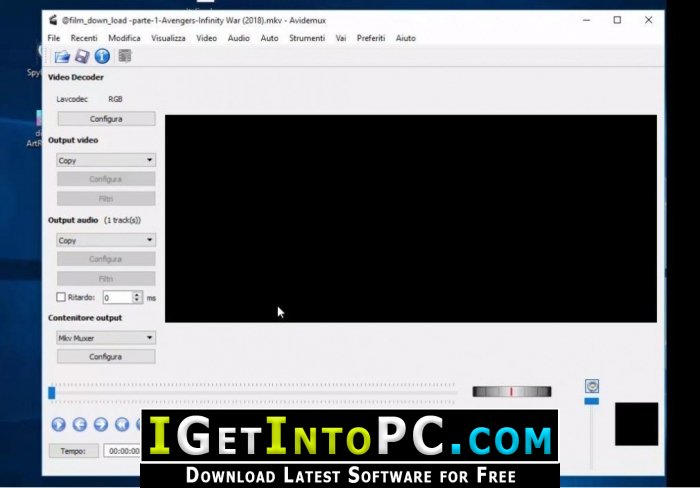Expand the Mkv Muxer container dropdown

coord(106,338)
